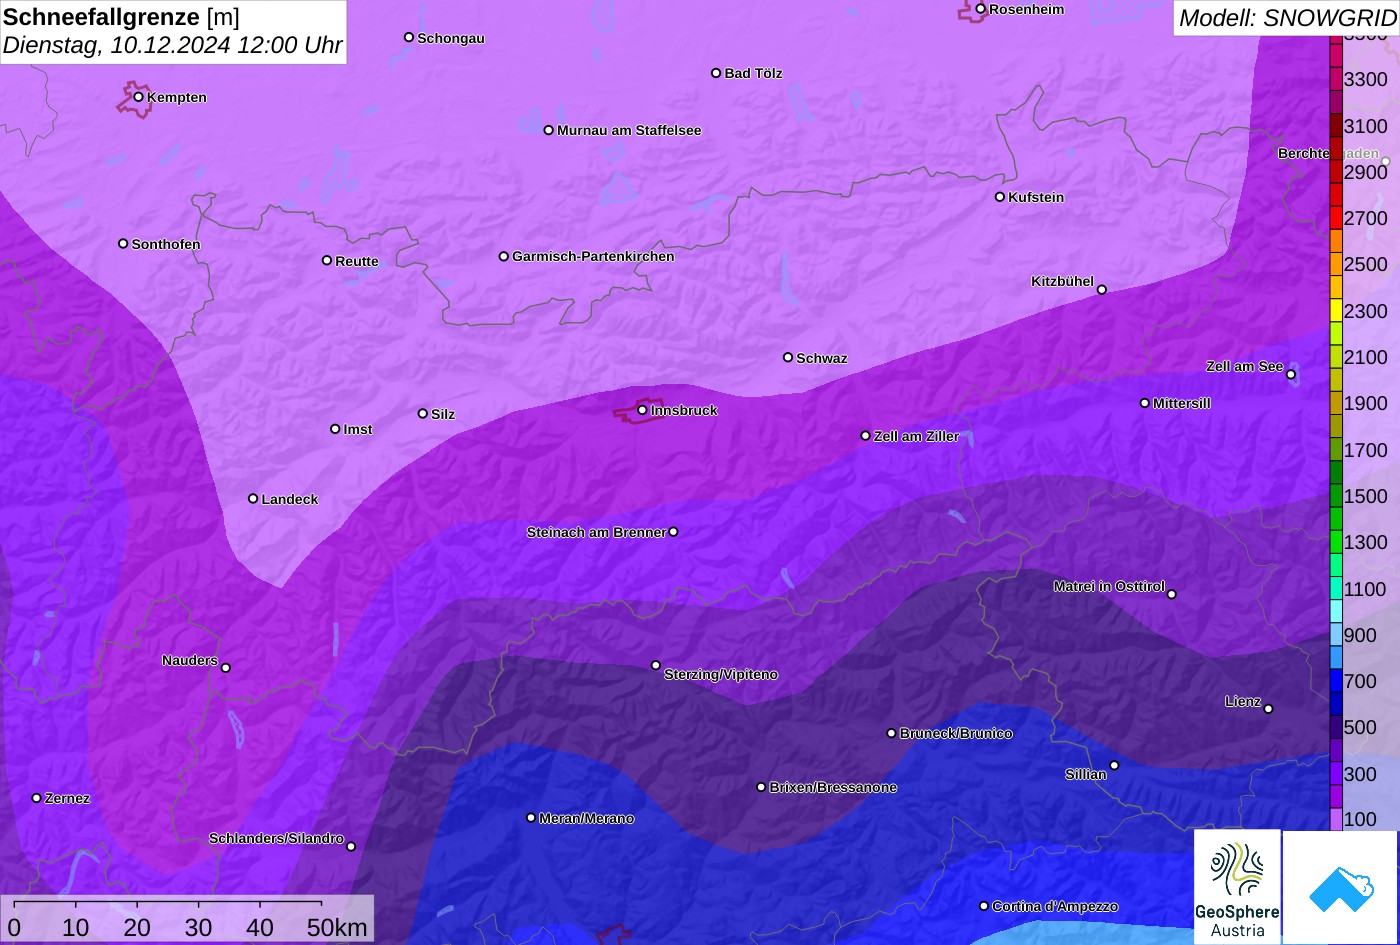Click the 20 km scale bar tick label

137,927
